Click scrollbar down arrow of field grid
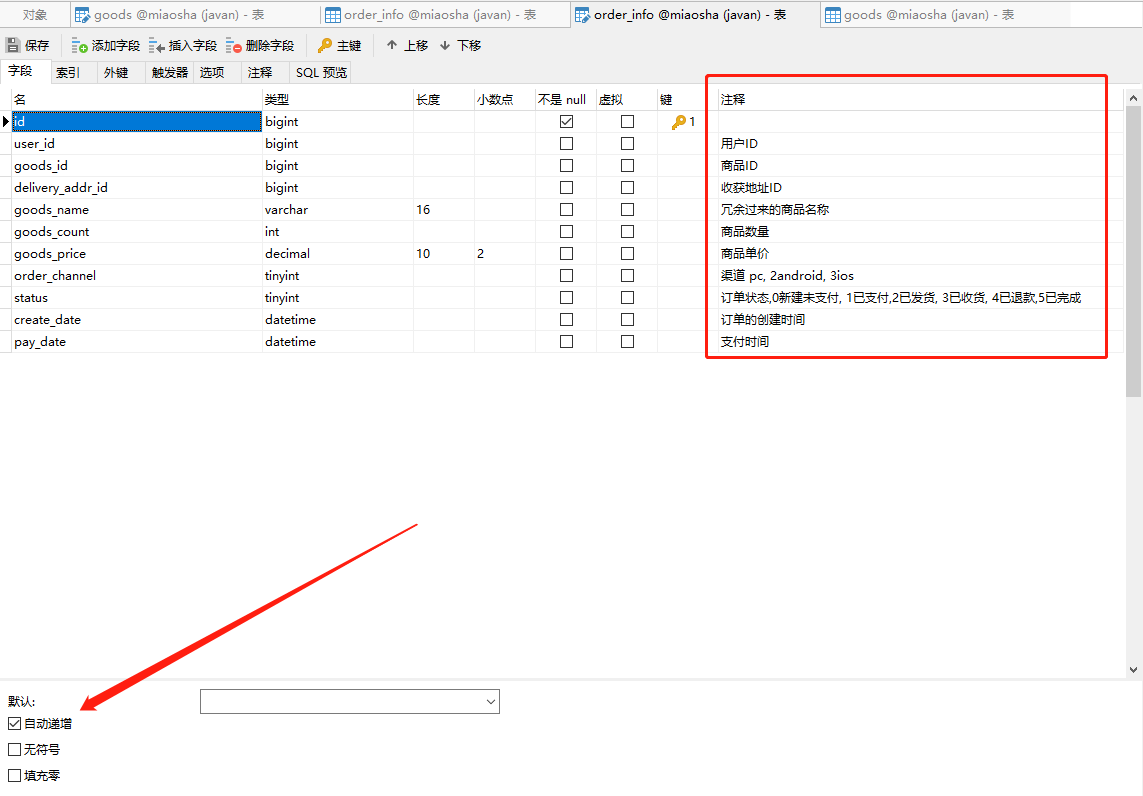 [1133, 669]
